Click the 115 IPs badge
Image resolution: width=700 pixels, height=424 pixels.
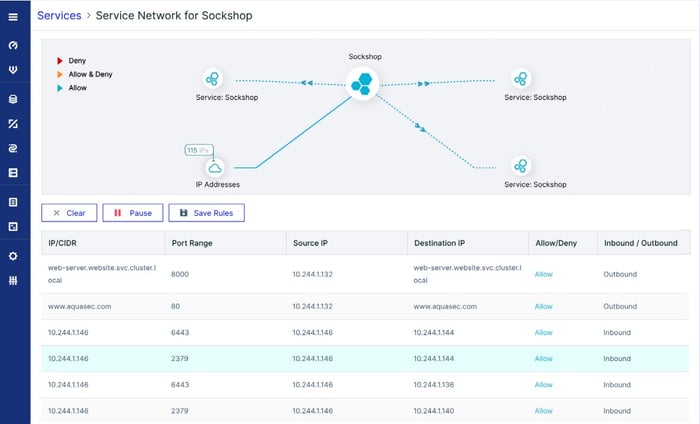tap(199, 150)
